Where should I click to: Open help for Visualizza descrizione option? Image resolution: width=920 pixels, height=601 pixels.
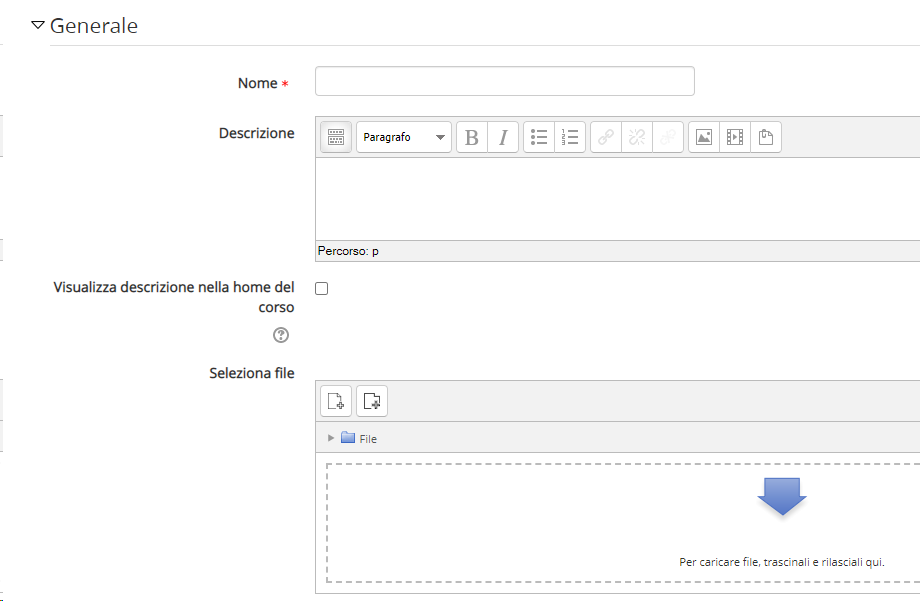click(x=281, y=335)
